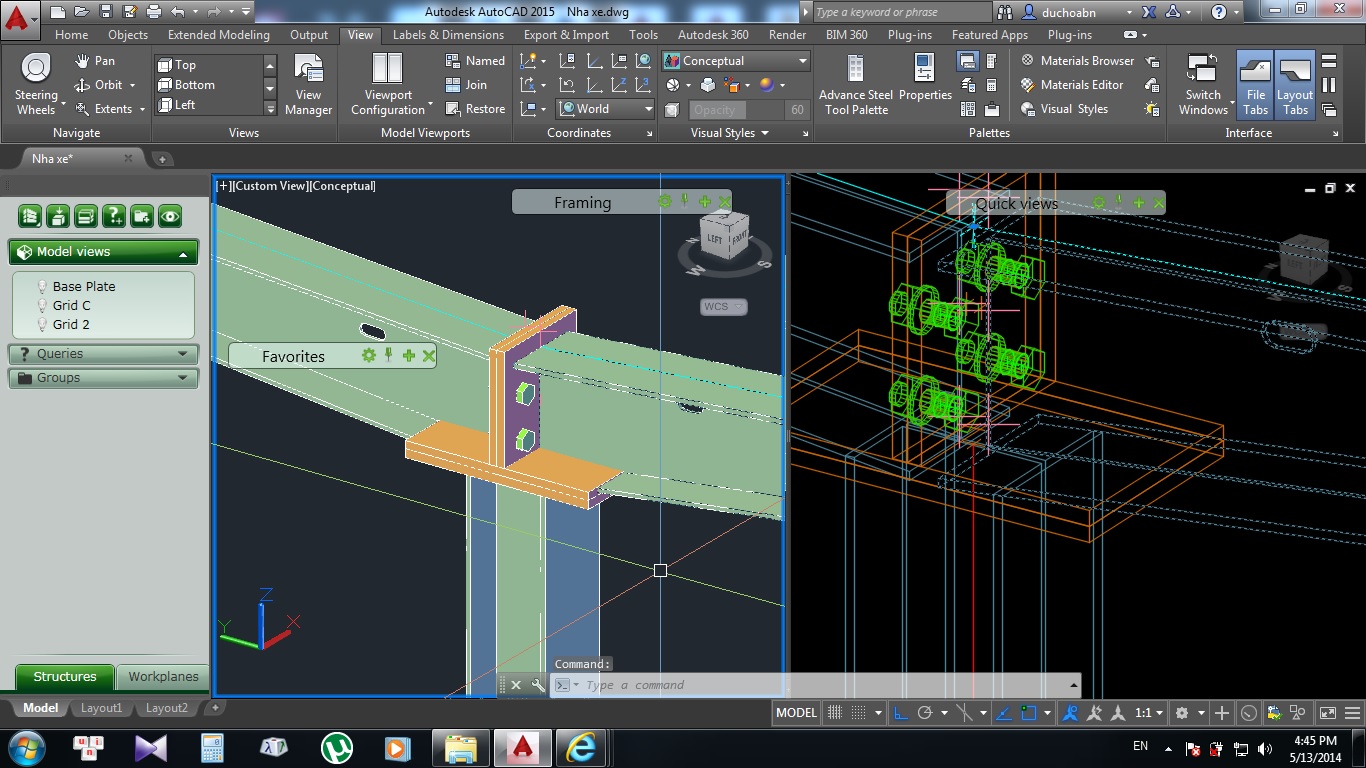Collapse the Model views section

103,252
